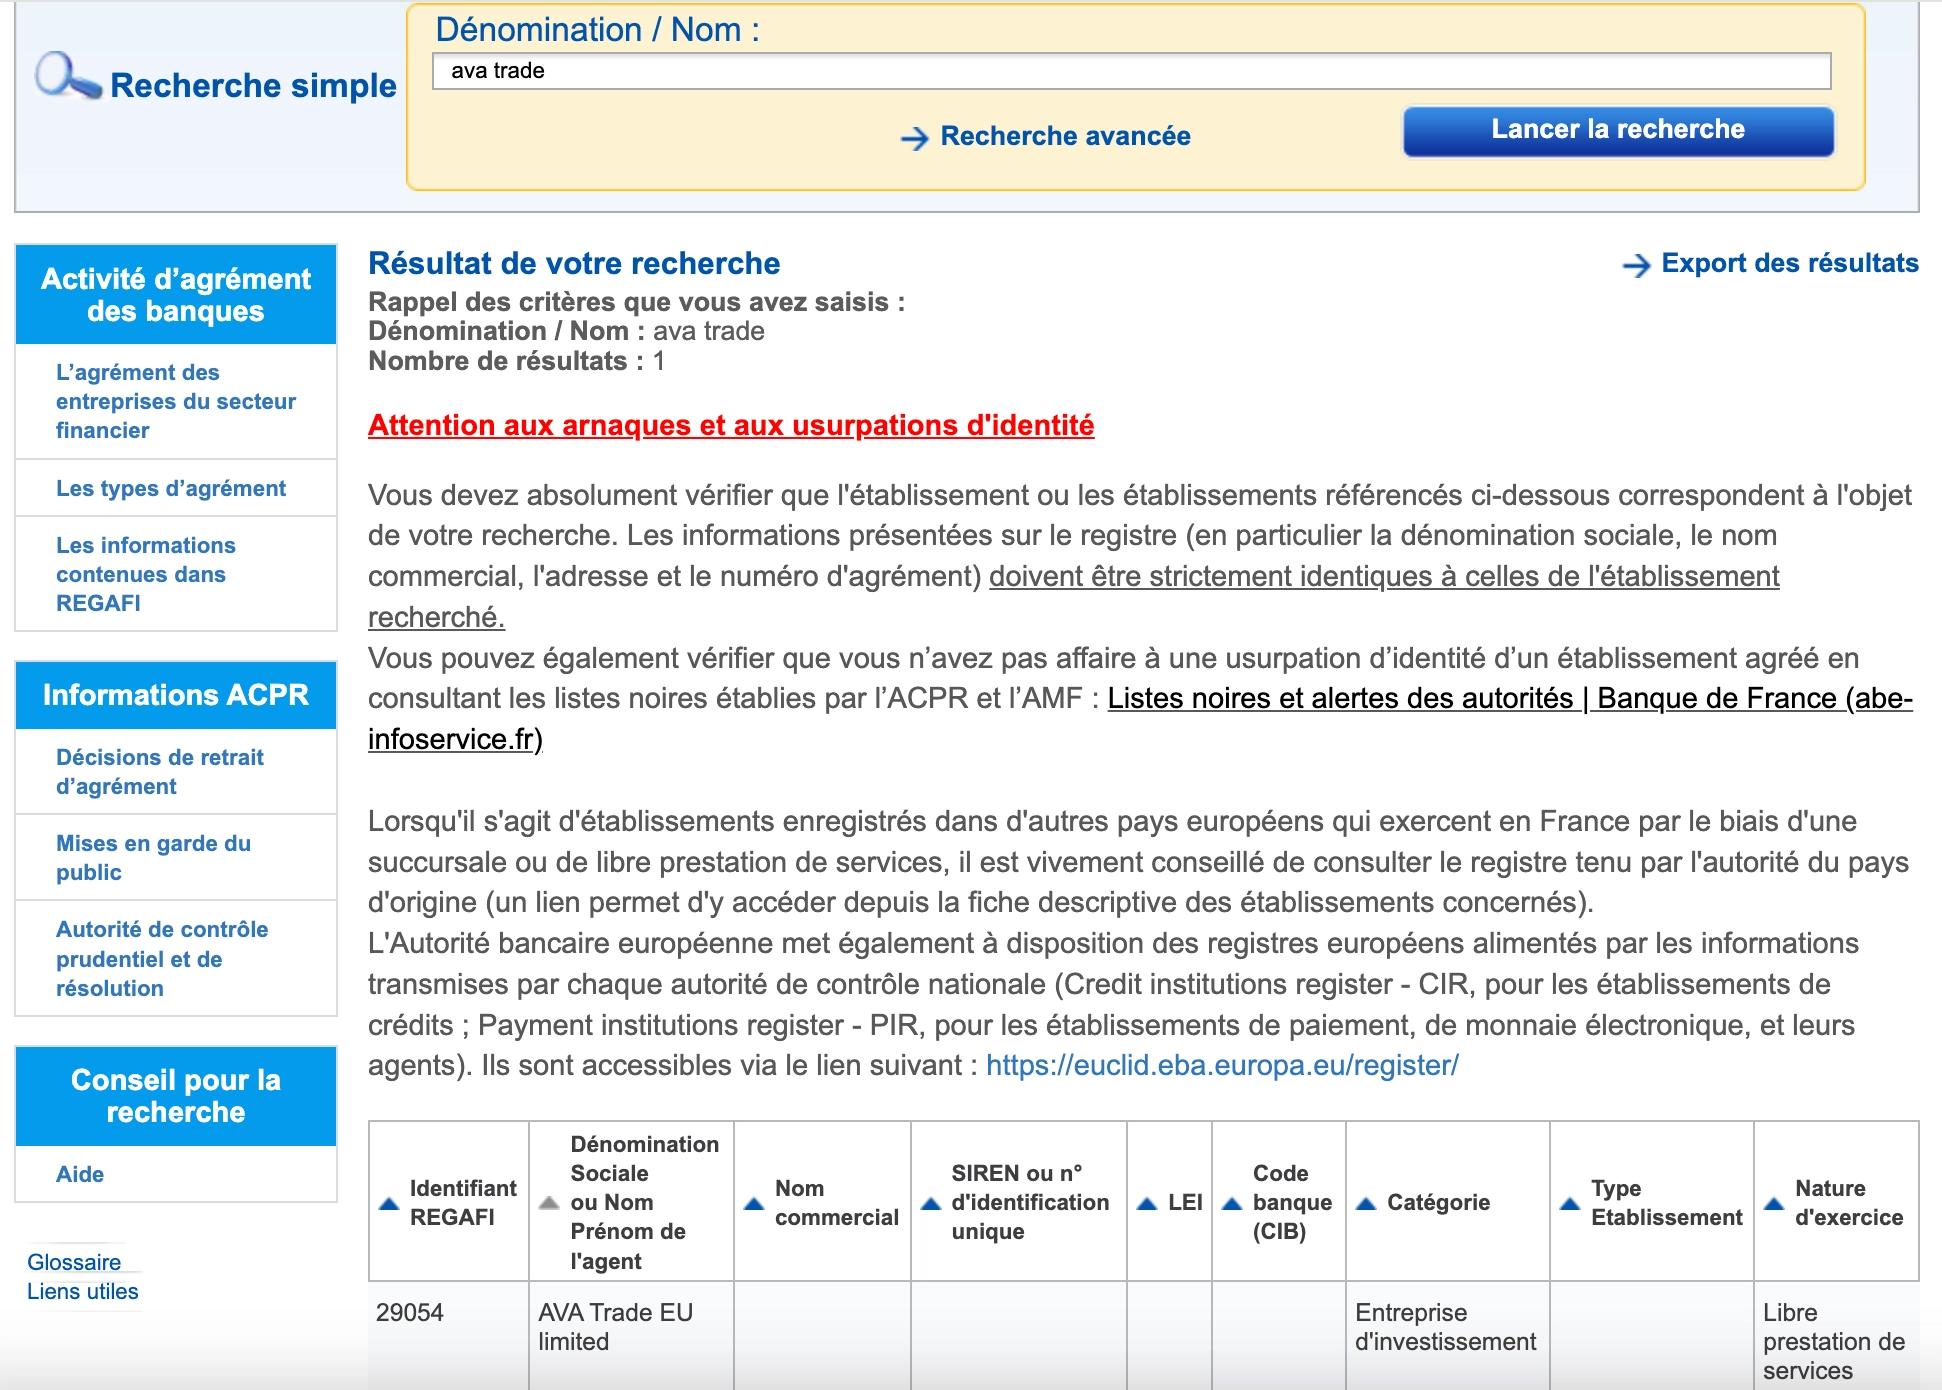The width and height of the screenshot is (1942, 1390).
Task: Click the arrow icon beside Export des résultats
Action: pyautogui.click(x=1638, y=265)
